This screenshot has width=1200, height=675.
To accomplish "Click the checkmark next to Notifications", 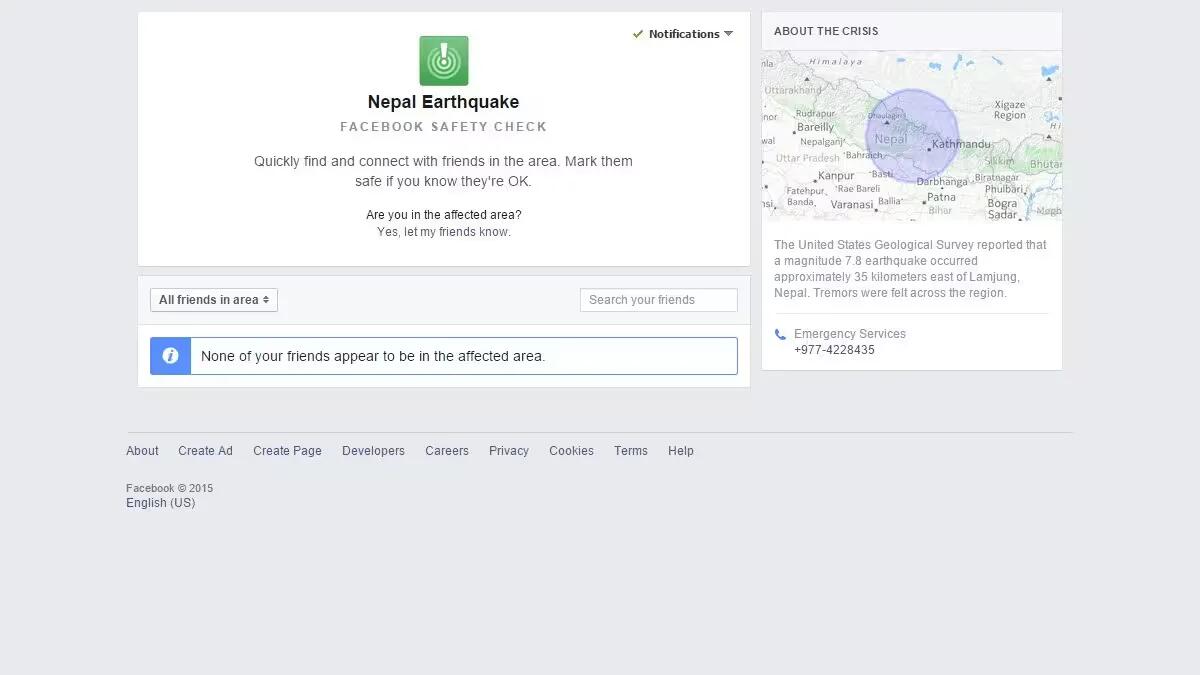I will [638, 34].
